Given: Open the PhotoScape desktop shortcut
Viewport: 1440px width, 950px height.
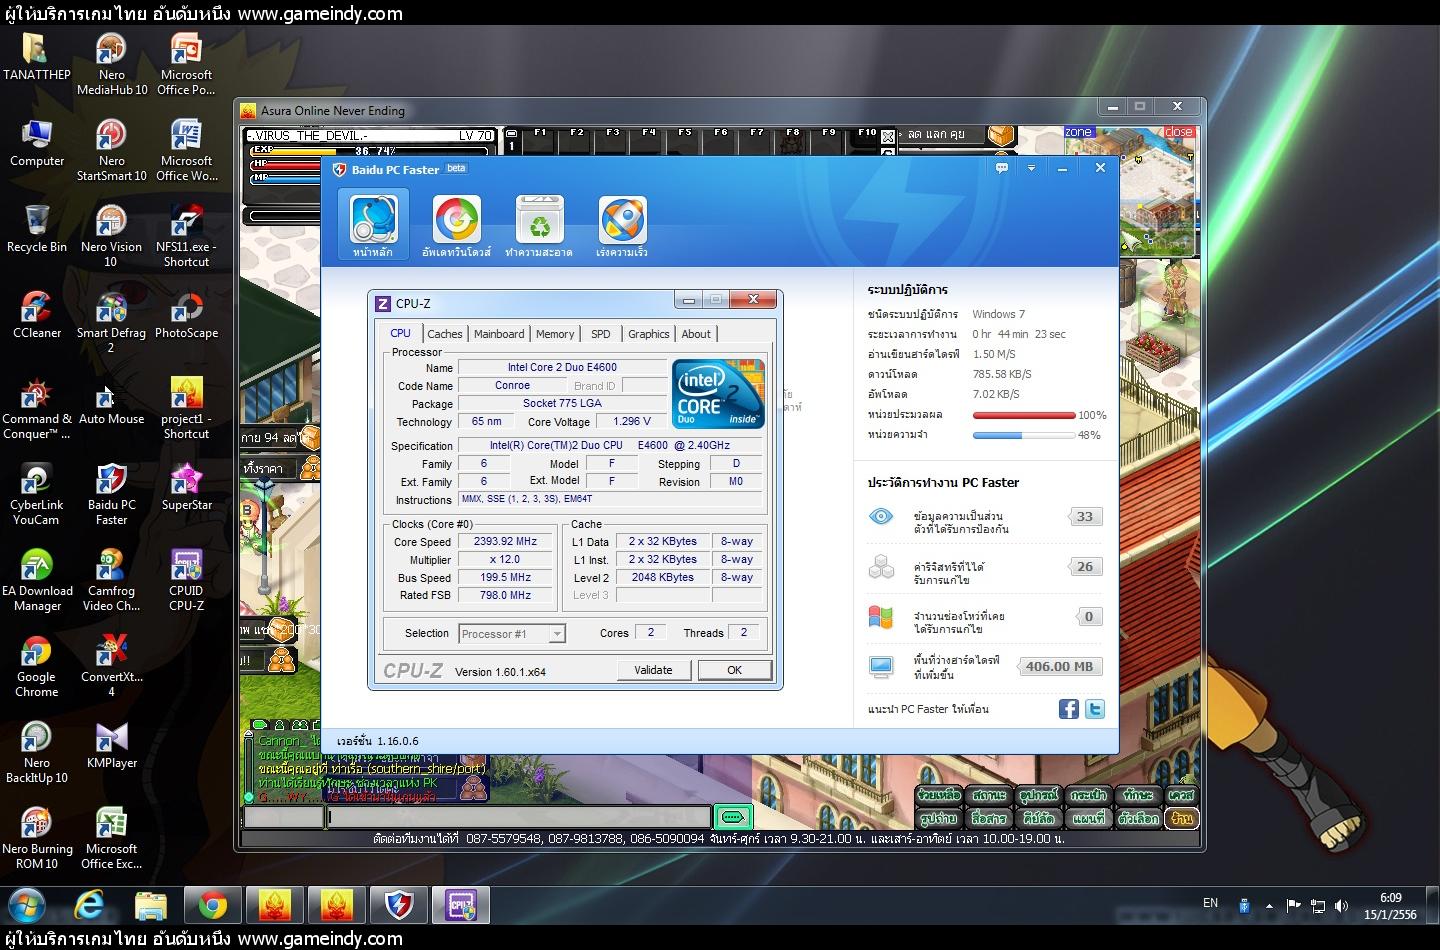Looking at the screenshot, I should point(186,315).
